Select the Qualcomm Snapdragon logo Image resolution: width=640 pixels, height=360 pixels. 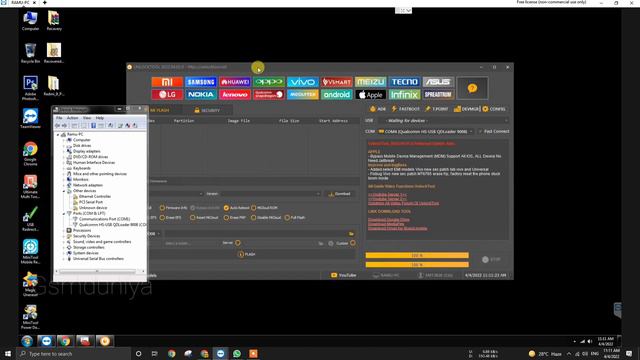[269, 95]
